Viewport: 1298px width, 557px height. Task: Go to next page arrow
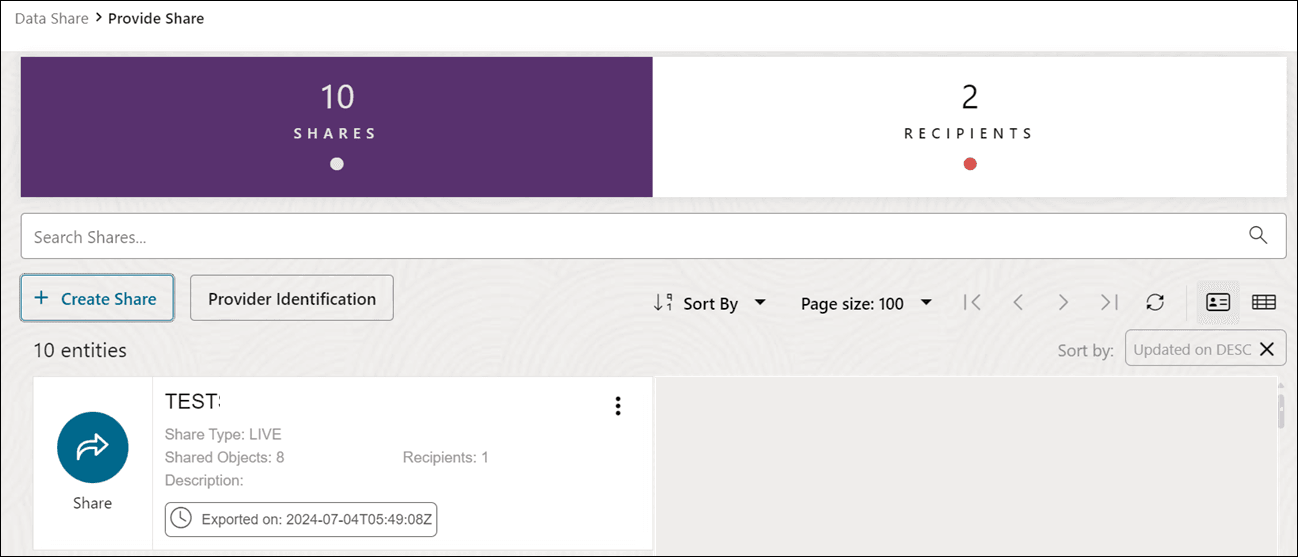click(1063, 303)
